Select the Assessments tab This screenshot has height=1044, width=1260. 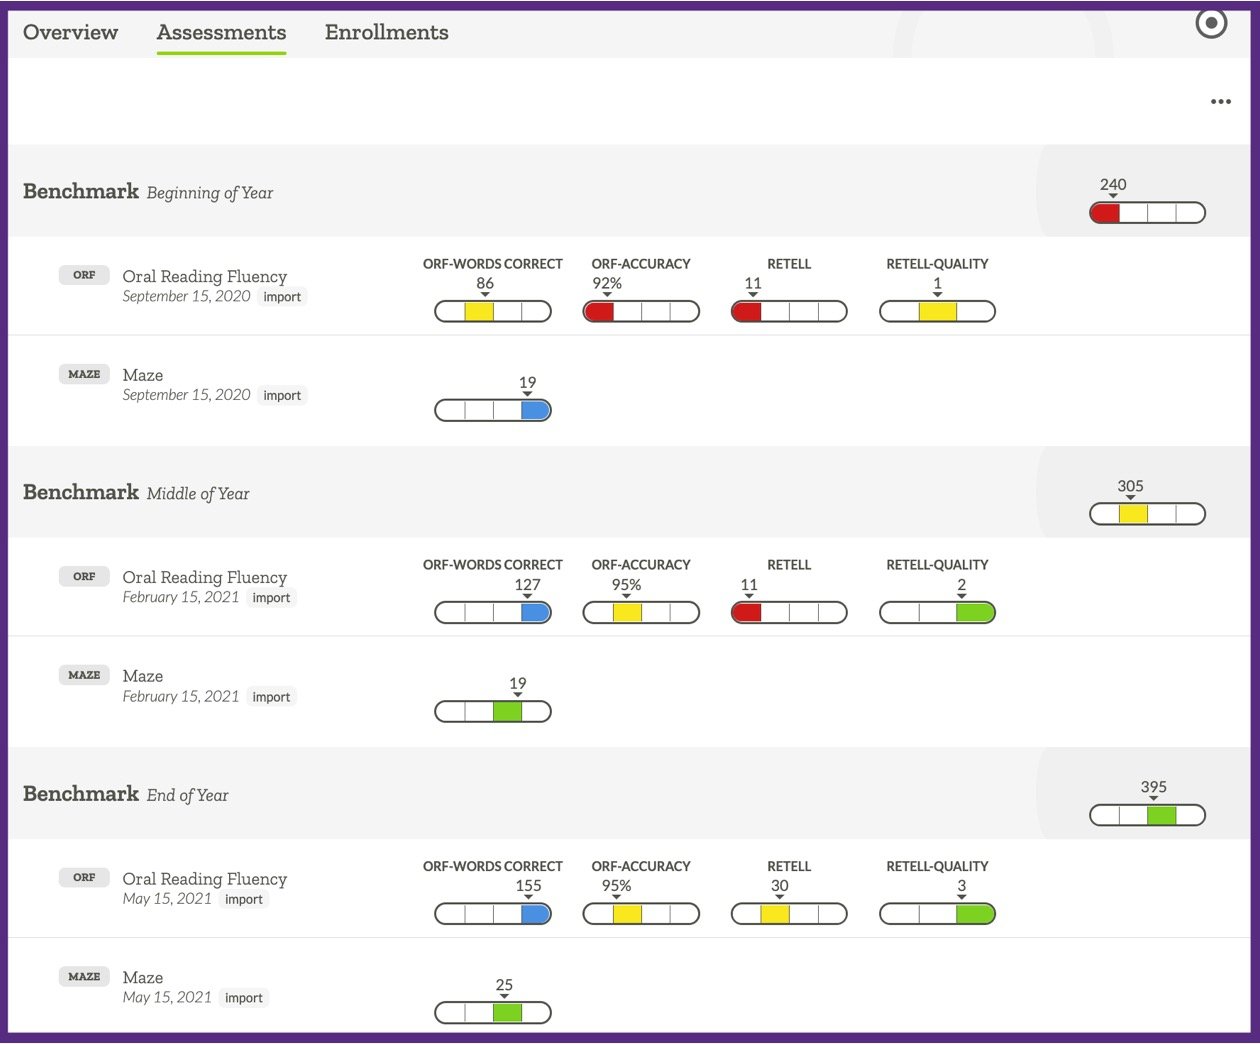220,32
